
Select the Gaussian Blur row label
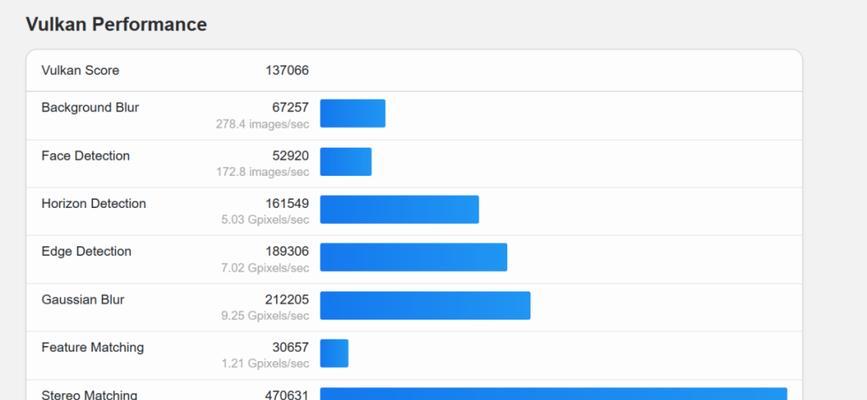click(83, 299)
